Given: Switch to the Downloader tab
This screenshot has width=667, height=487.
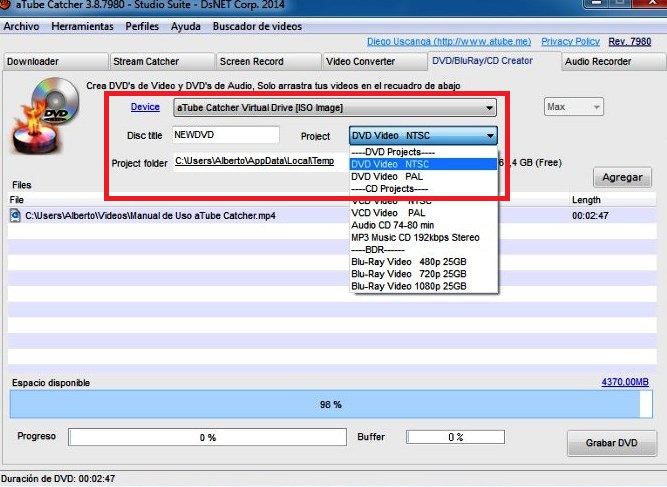Looking at the screenshot, I should (55, 61).
